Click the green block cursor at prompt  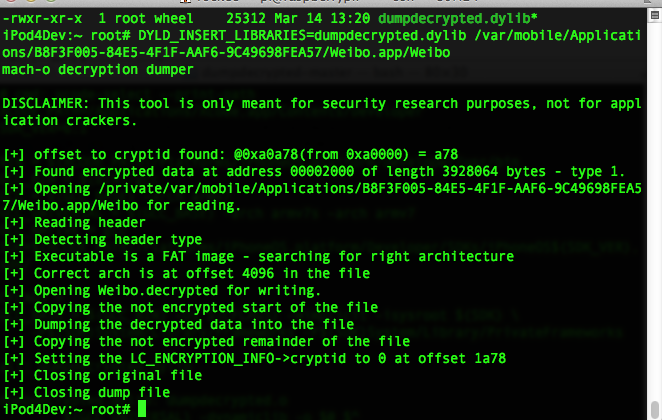coord(142,409)
